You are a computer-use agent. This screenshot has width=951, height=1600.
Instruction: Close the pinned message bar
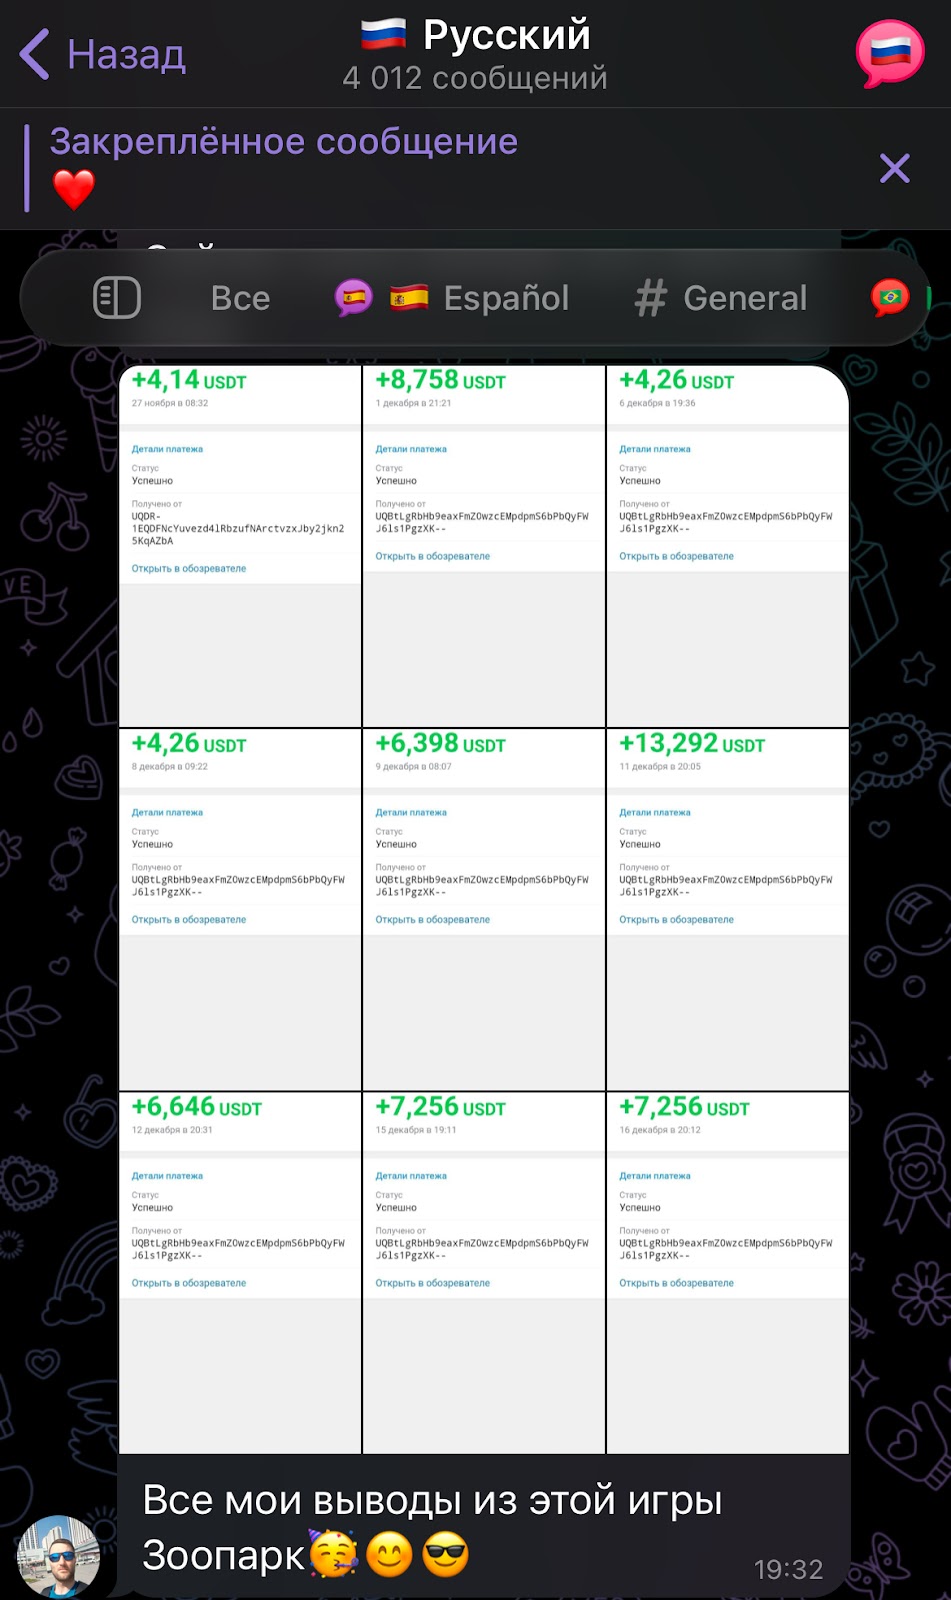tap(894, 168)
